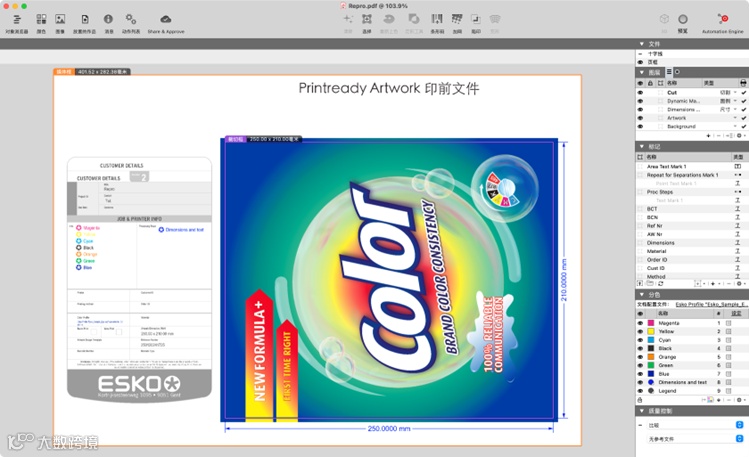Image resolution: width=749 pixels, height=457 pixels.
Task: Open the Image toolbar icon
Action: click(x=60, y=20)
